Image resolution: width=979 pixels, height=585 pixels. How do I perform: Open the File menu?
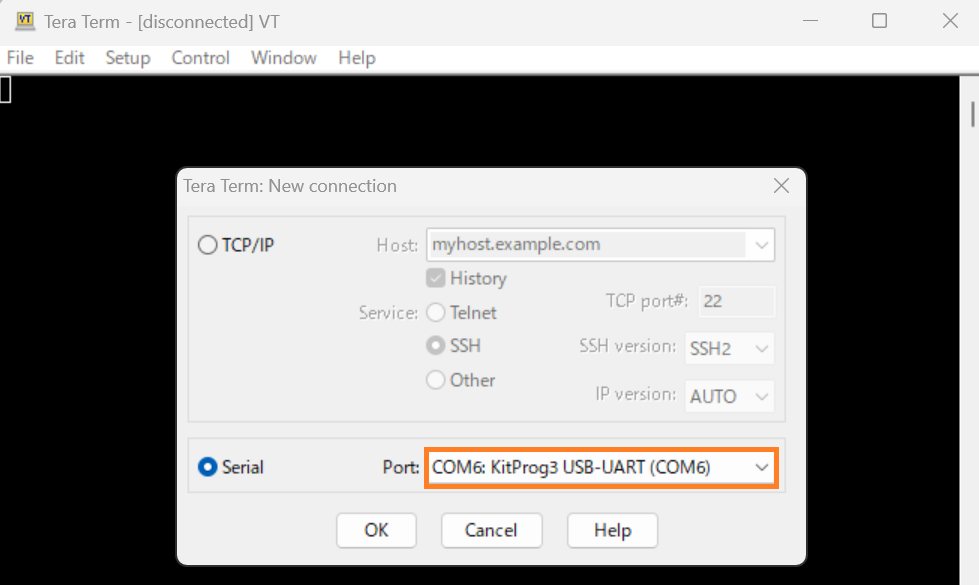(x=20, y=58)
